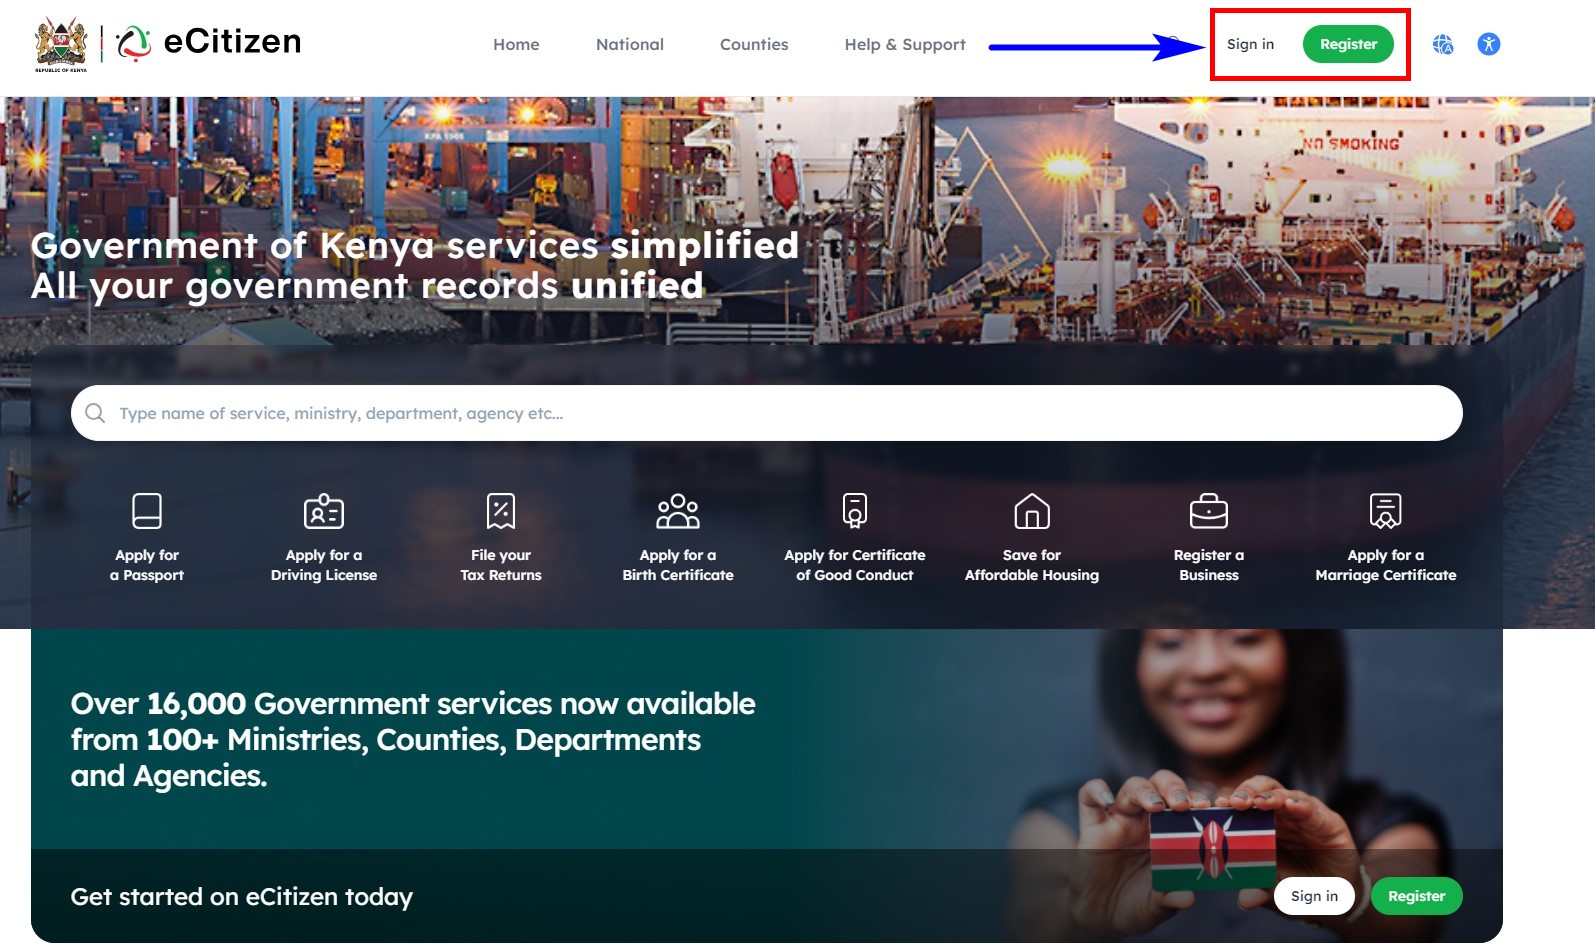
Task: Click the eCitizen logo in header
Action: (208, 42)
